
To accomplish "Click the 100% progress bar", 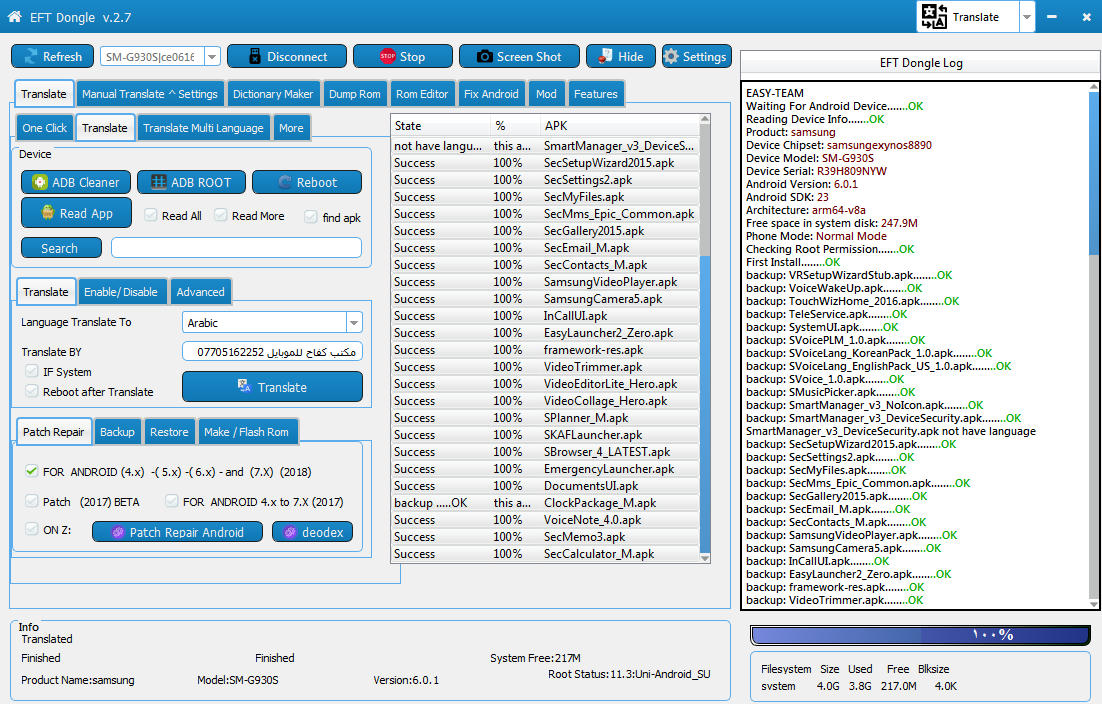I will [x=920, y=634].
